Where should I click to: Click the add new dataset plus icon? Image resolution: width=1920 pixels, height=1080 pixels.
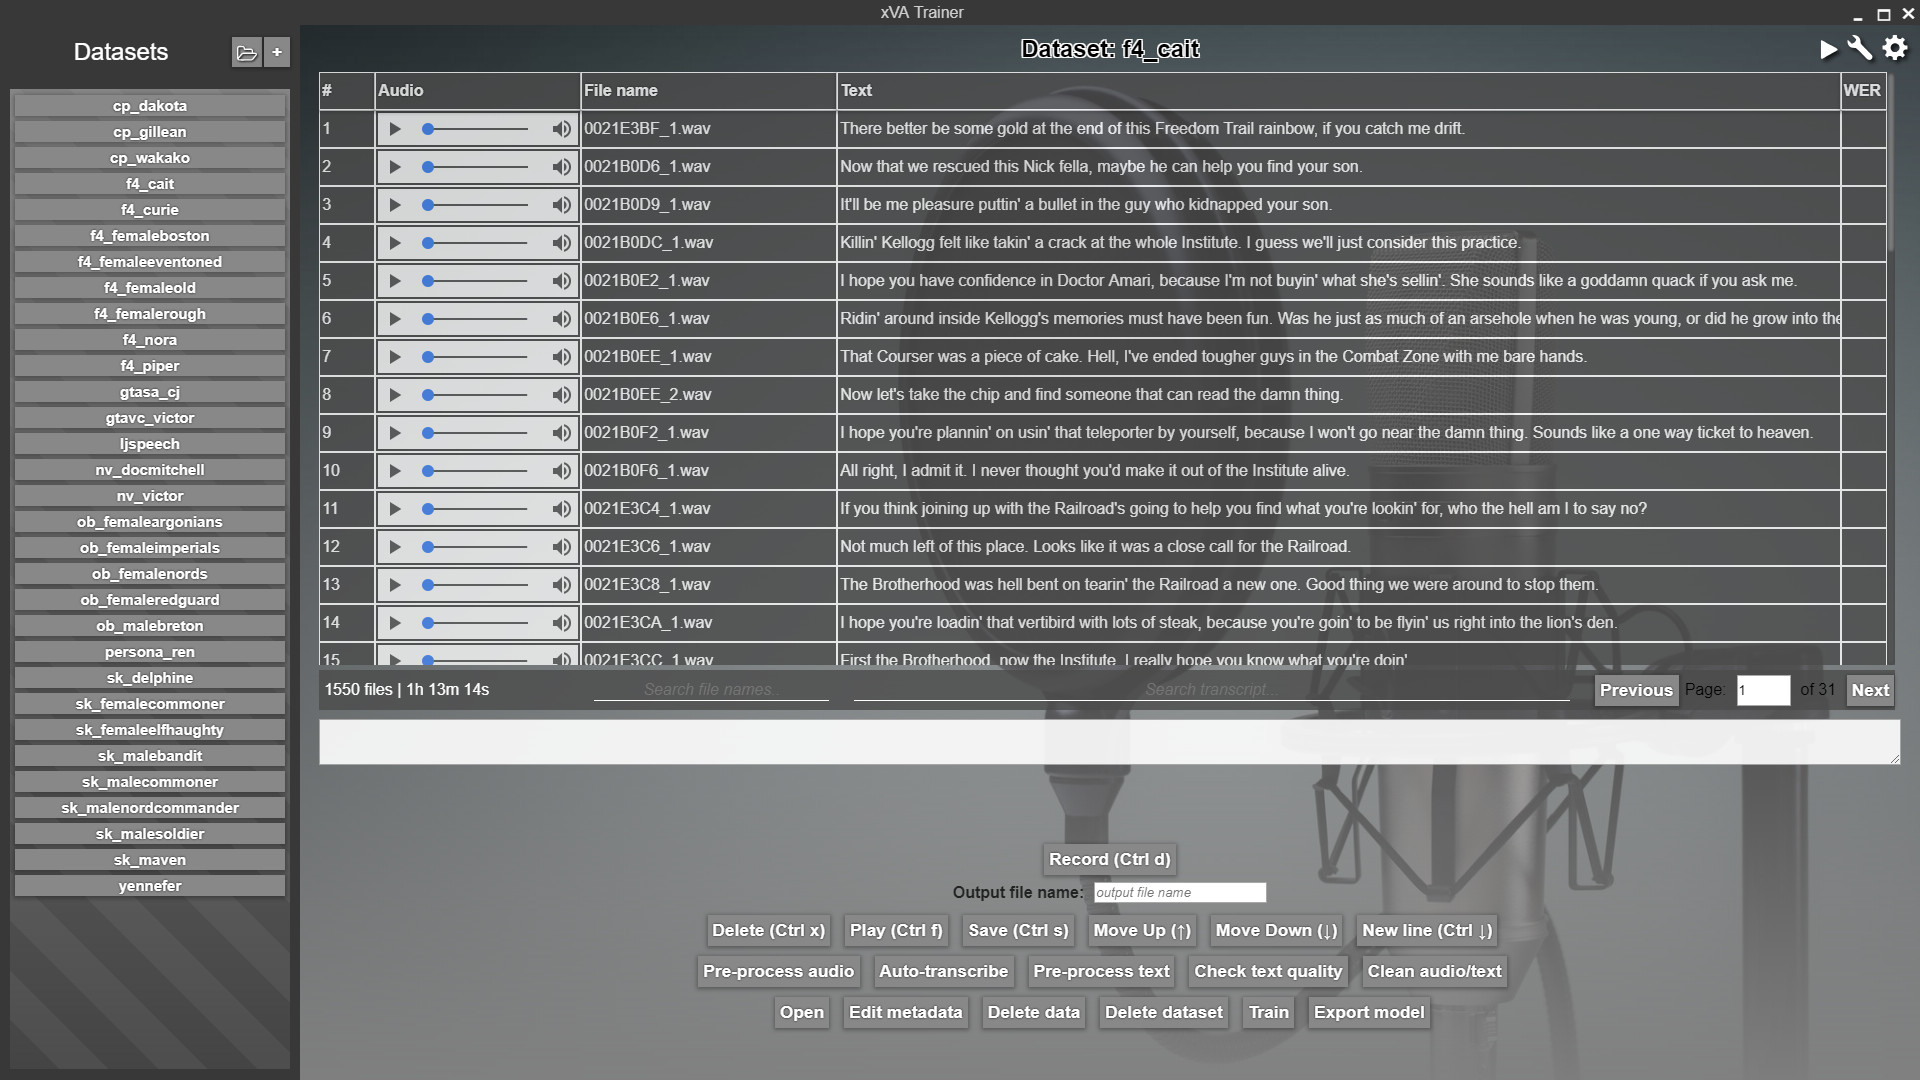click(x=277, y=52)
